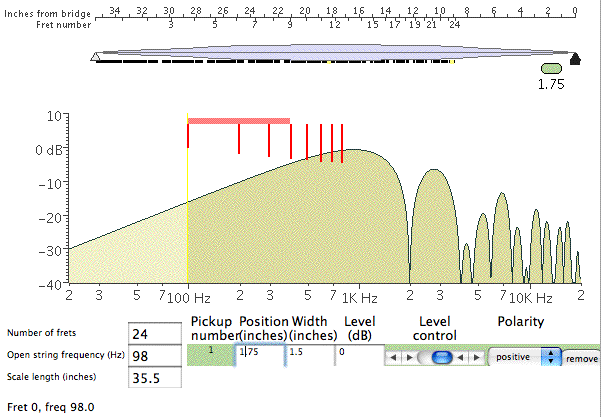
Task: Click the leftmost arrow of Level control scrollbar
Action: [393, 357]
